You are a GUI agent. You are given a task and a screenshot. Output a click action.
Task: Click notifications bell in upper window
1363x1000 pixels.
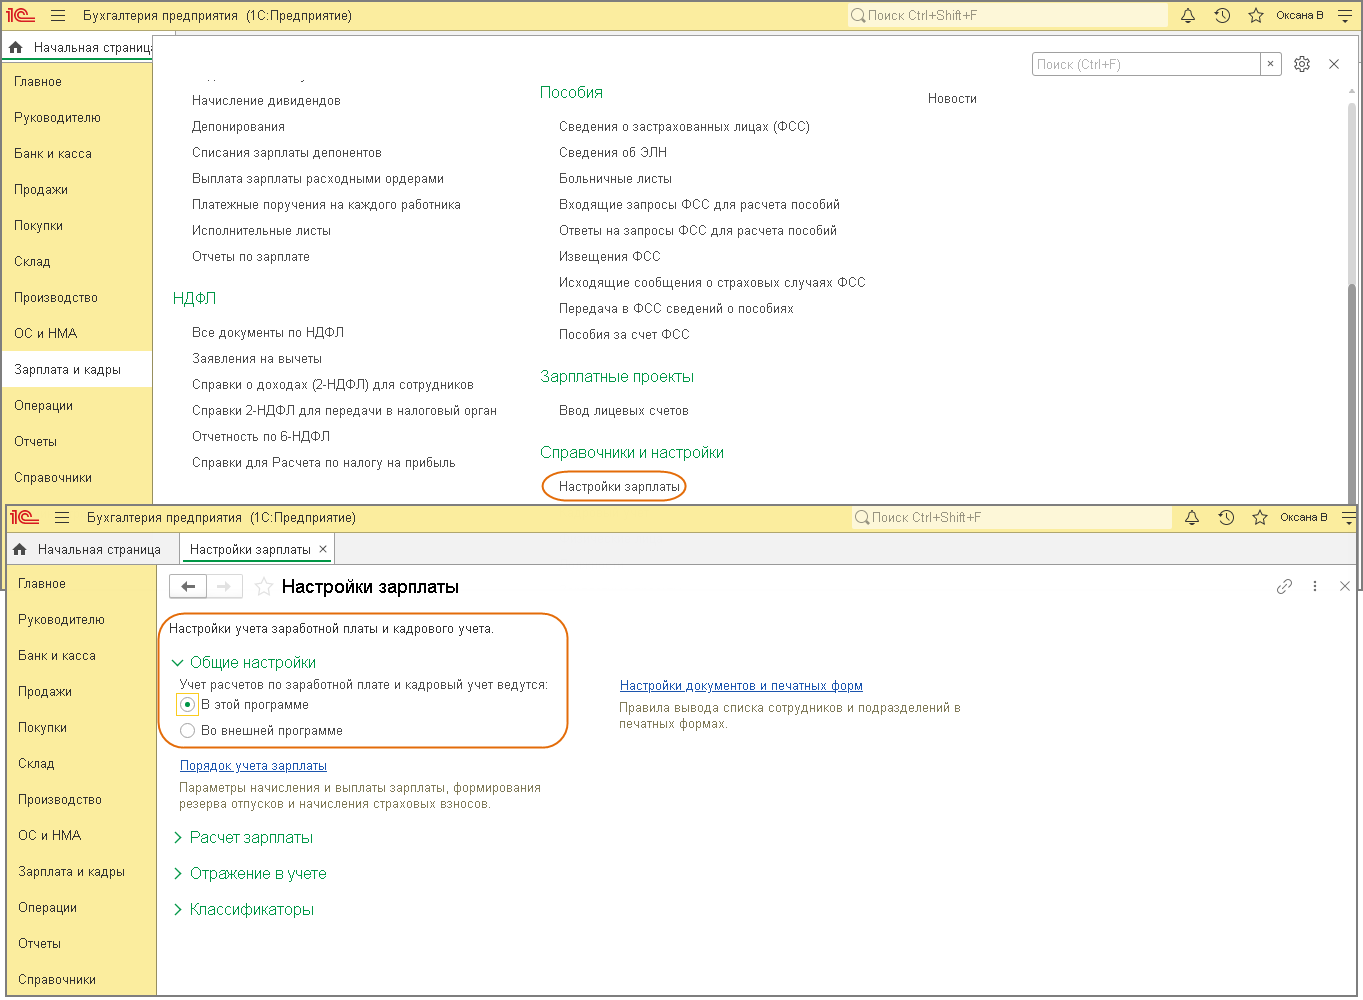(x=1188, y=16)
